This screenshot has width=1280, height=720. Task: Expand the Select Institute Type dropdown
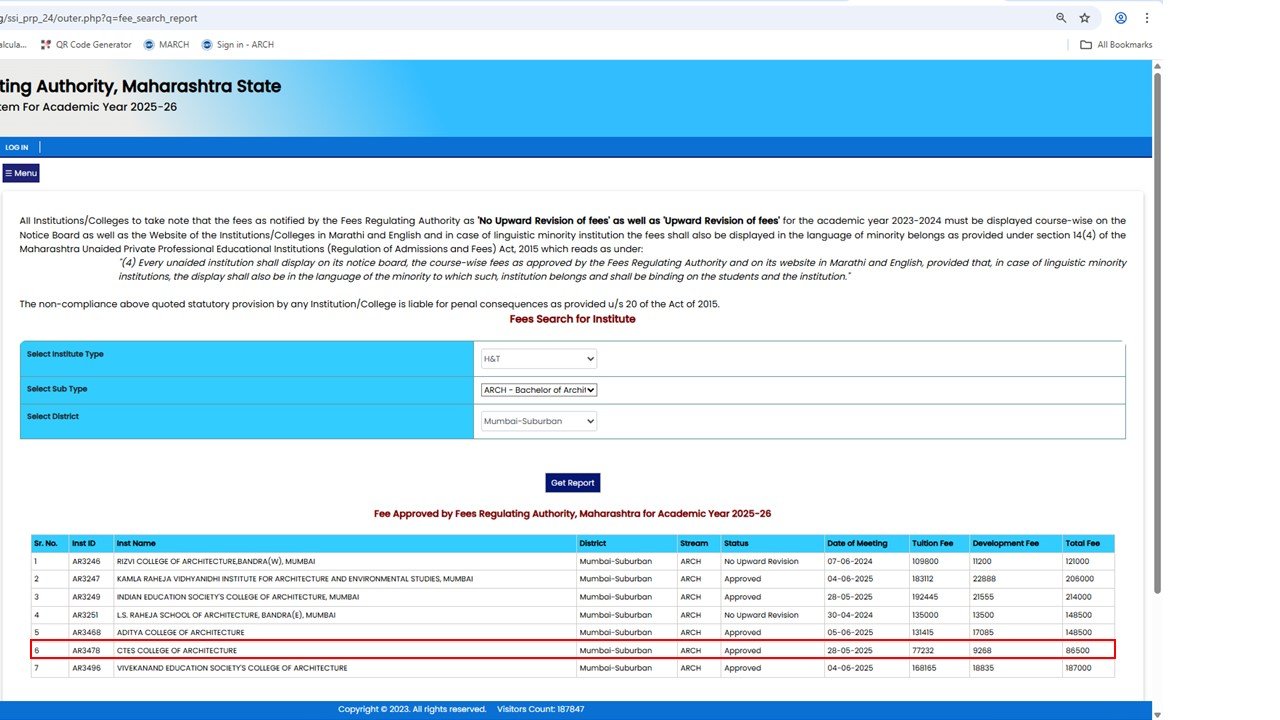(x=539, y=359)
